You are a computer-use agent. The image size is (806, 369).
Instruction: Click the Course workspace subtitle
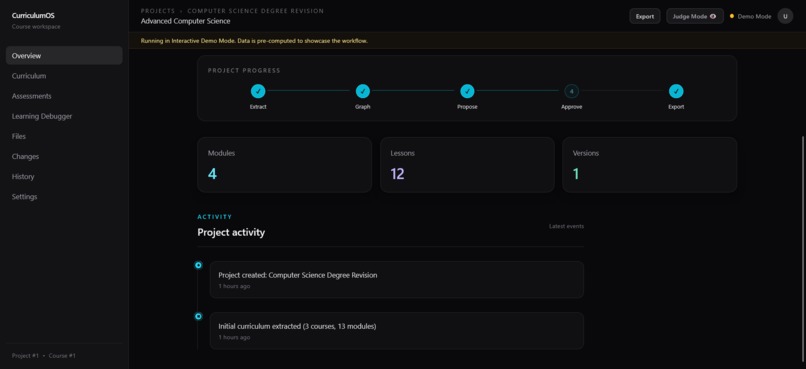(36, 27)
